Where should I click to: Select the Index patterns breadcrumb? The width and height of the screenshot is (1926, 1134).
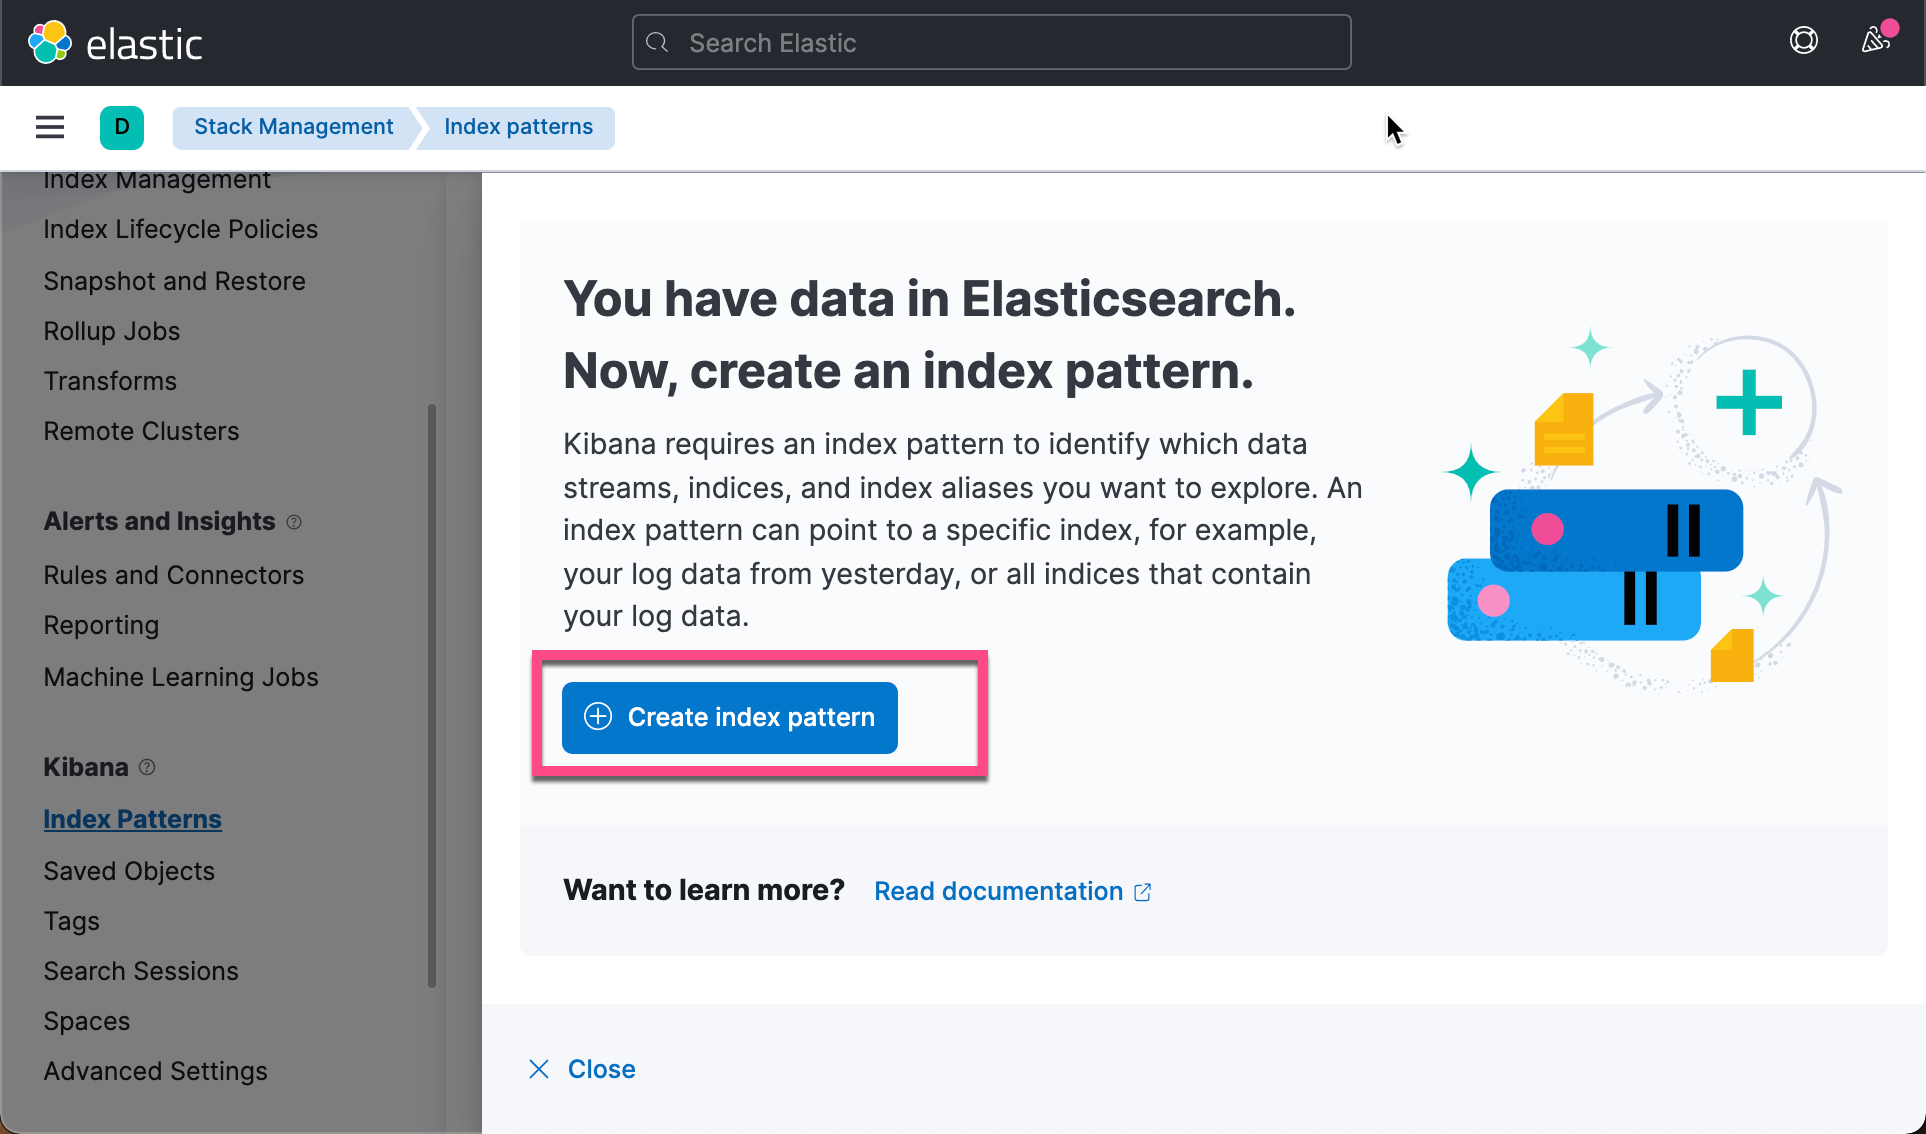[518, 126]
